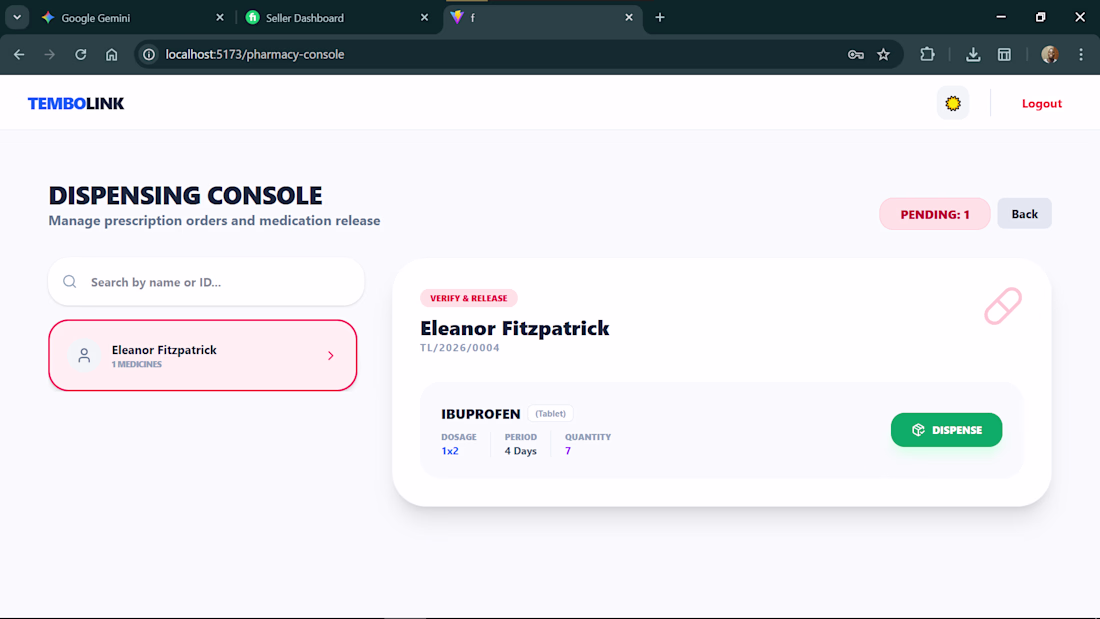Open the browser tab search dropdown
Screen dimensions: 1100x619
pyautogui.click(x=17, y=18)
